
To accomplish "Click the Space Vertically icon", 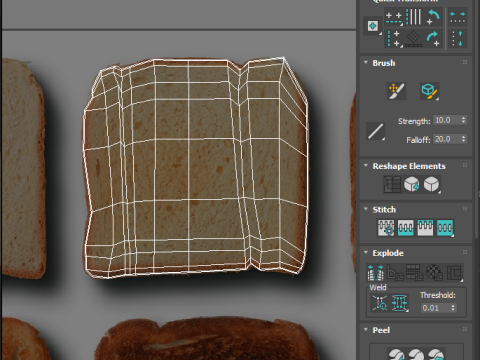I will [457, 39].
